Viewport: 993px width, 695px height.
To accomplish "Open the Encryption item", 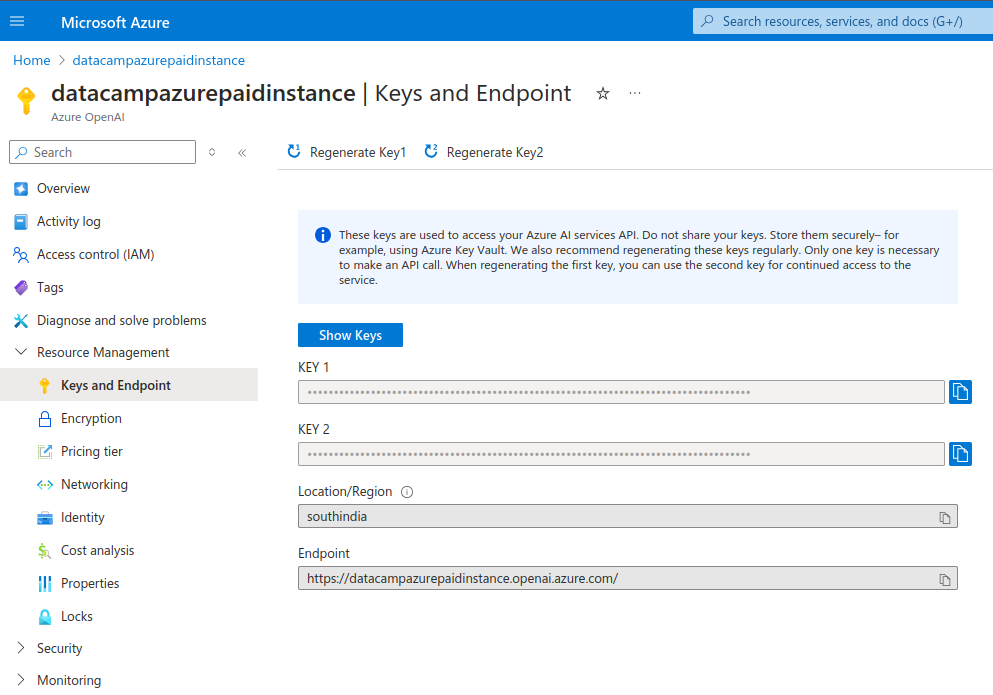I will point(91,418).
